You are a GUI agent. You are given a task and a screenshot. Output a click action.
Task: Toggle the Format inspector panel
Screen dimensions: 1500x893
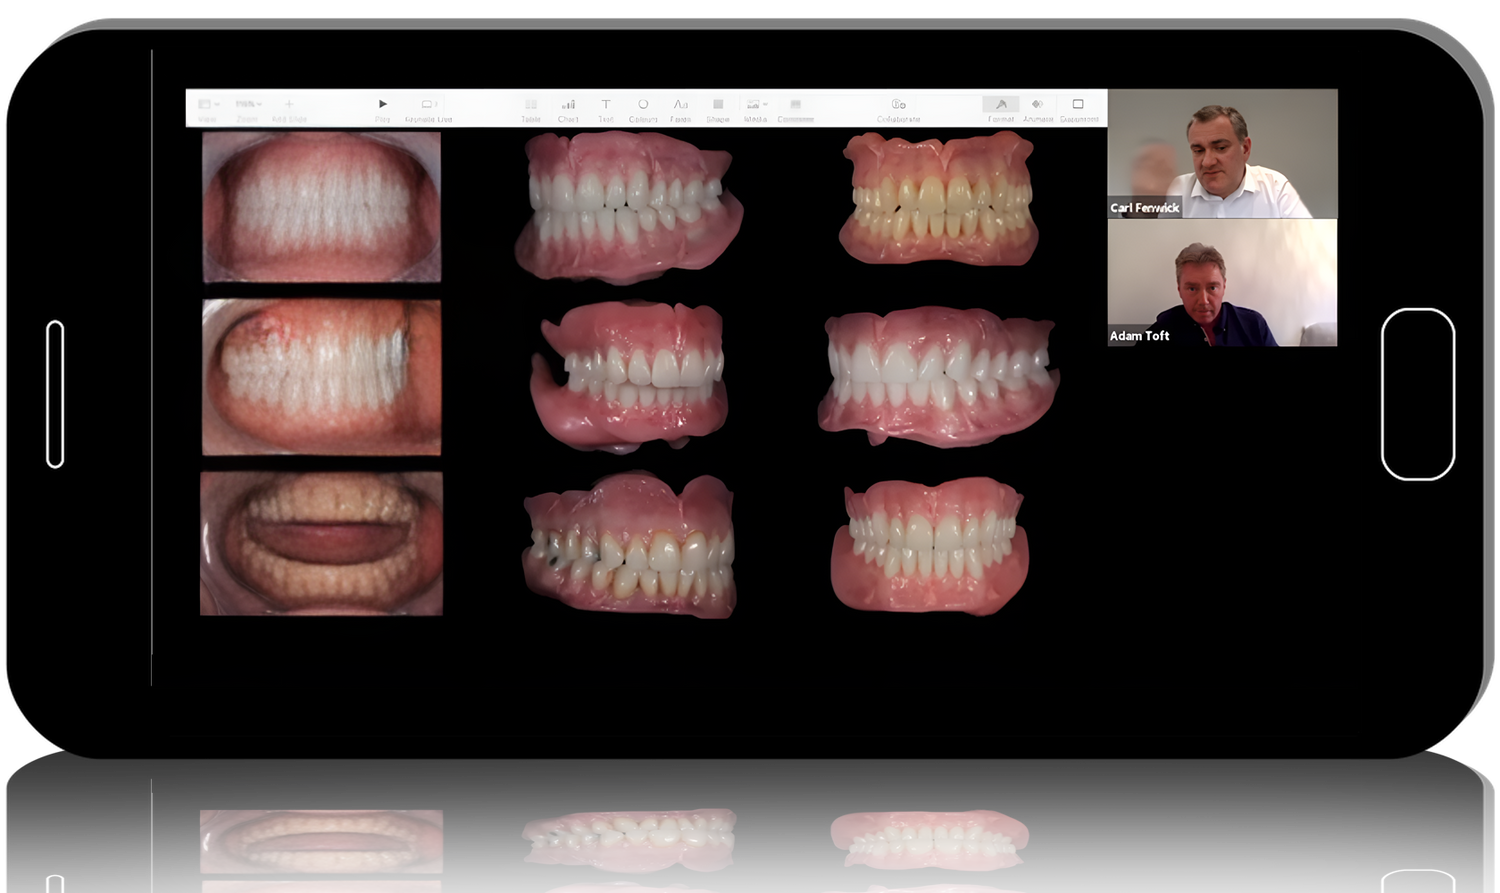pos(1000,105)
